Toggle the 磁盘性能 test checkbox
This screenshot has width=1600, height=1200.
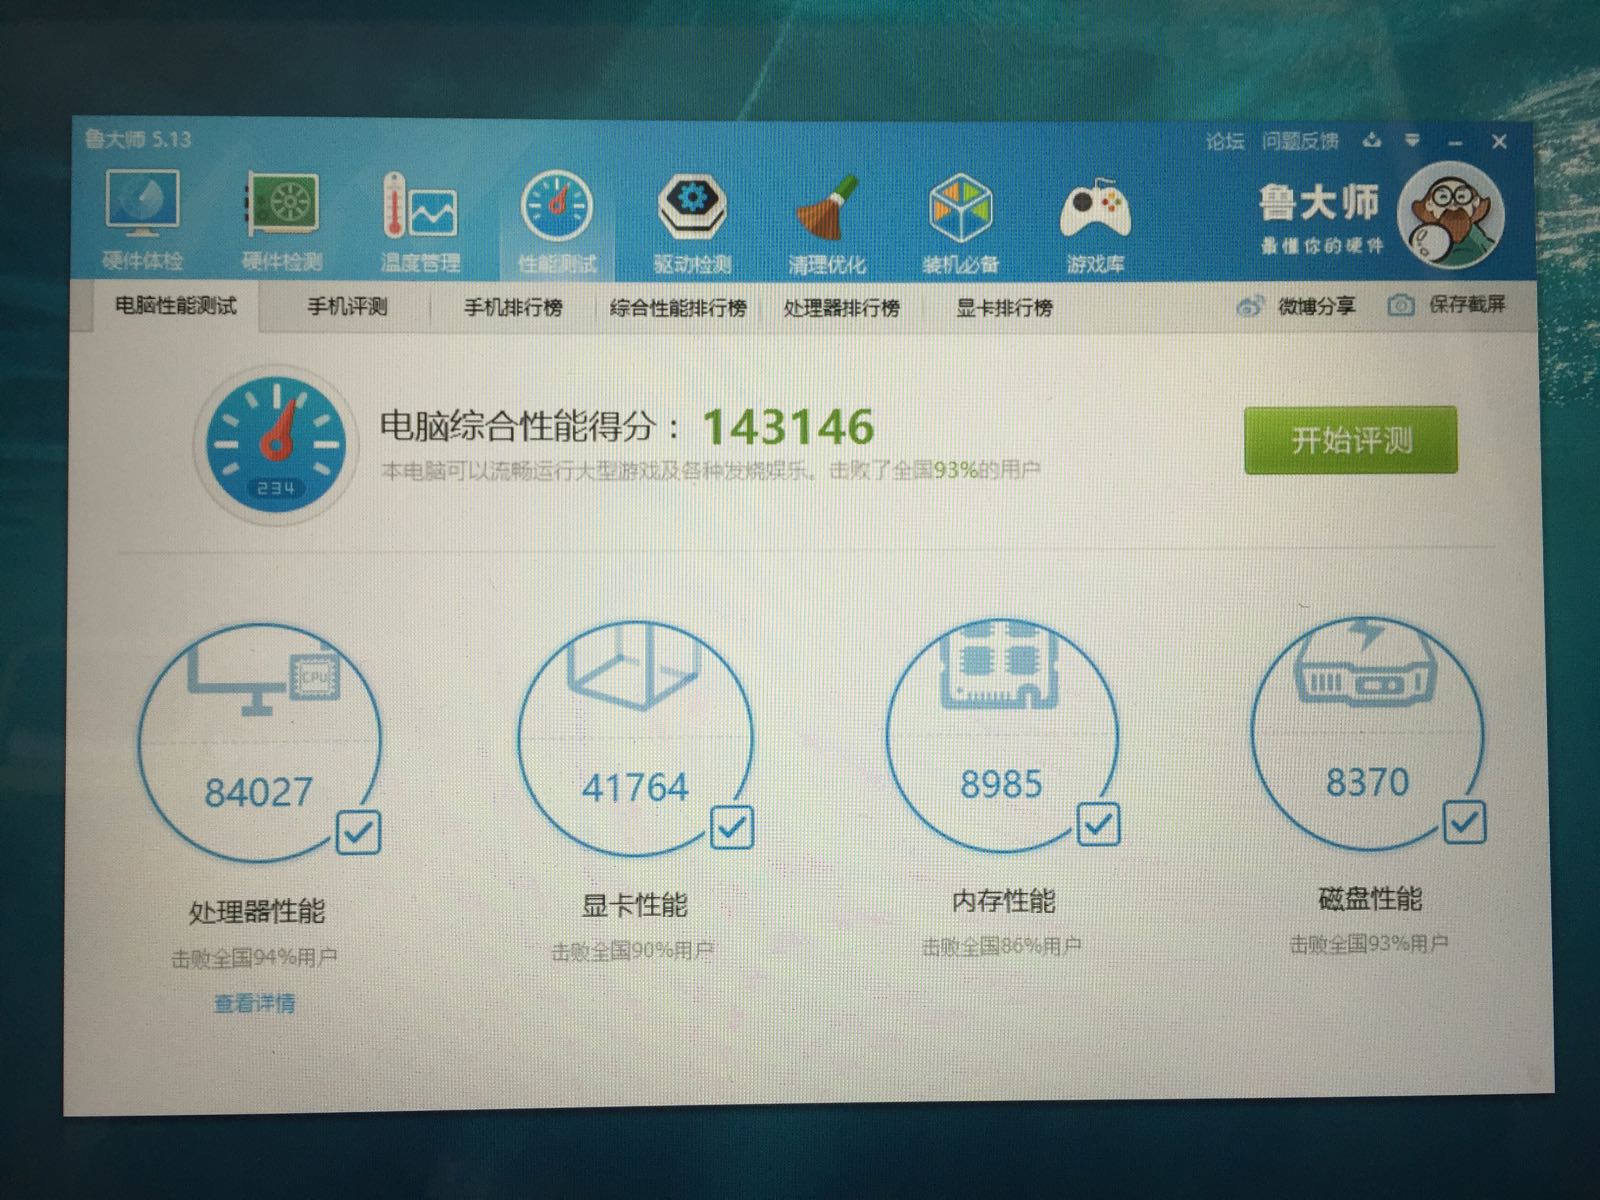click(x=1464, y=822)
